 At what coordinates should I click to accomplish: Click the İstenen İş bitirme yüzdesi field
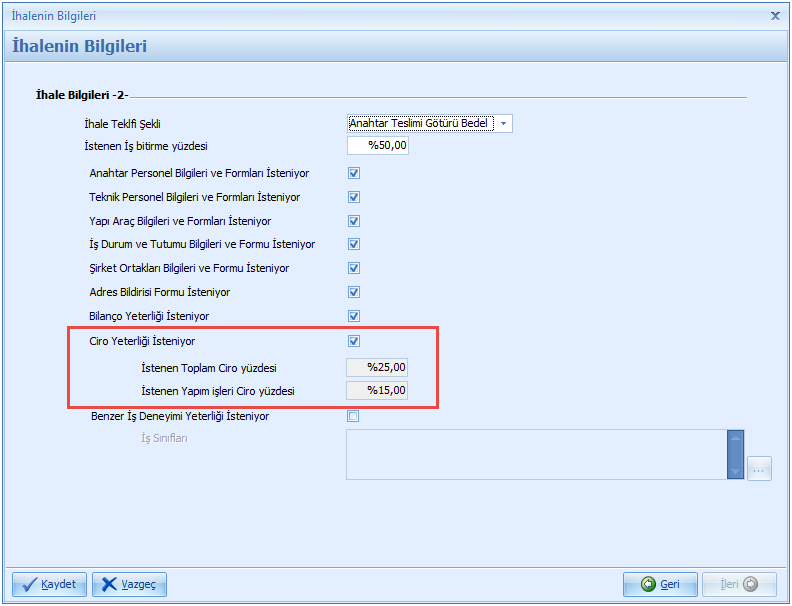coord(378,146)
